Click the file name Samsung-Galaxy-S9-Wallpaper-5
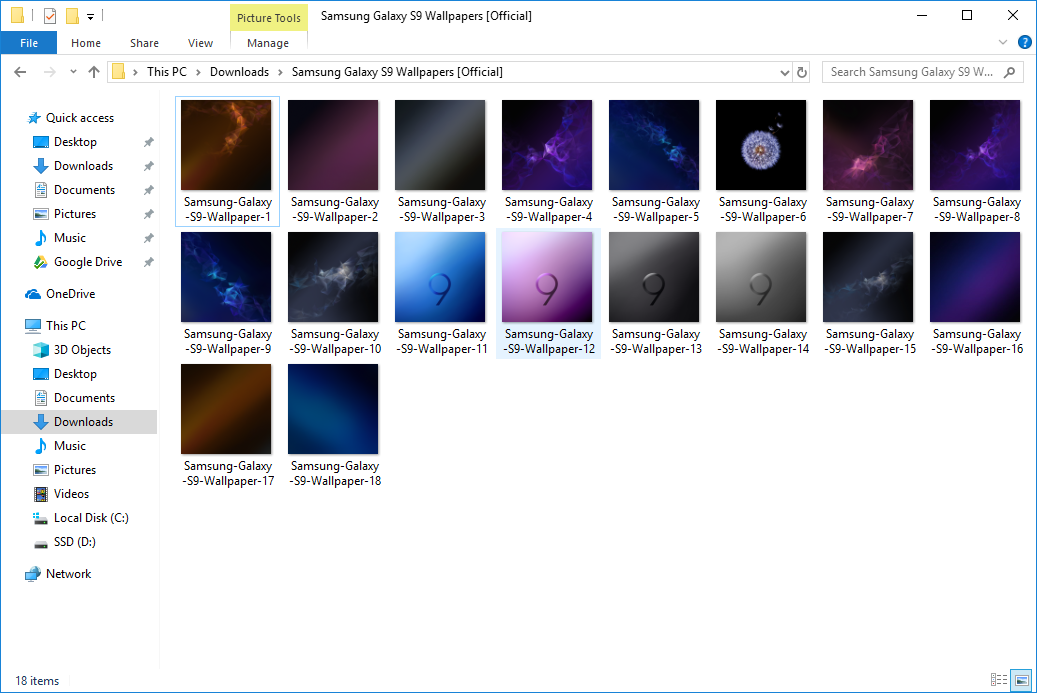Screen dimensions: 1037x693 [655, 210]
